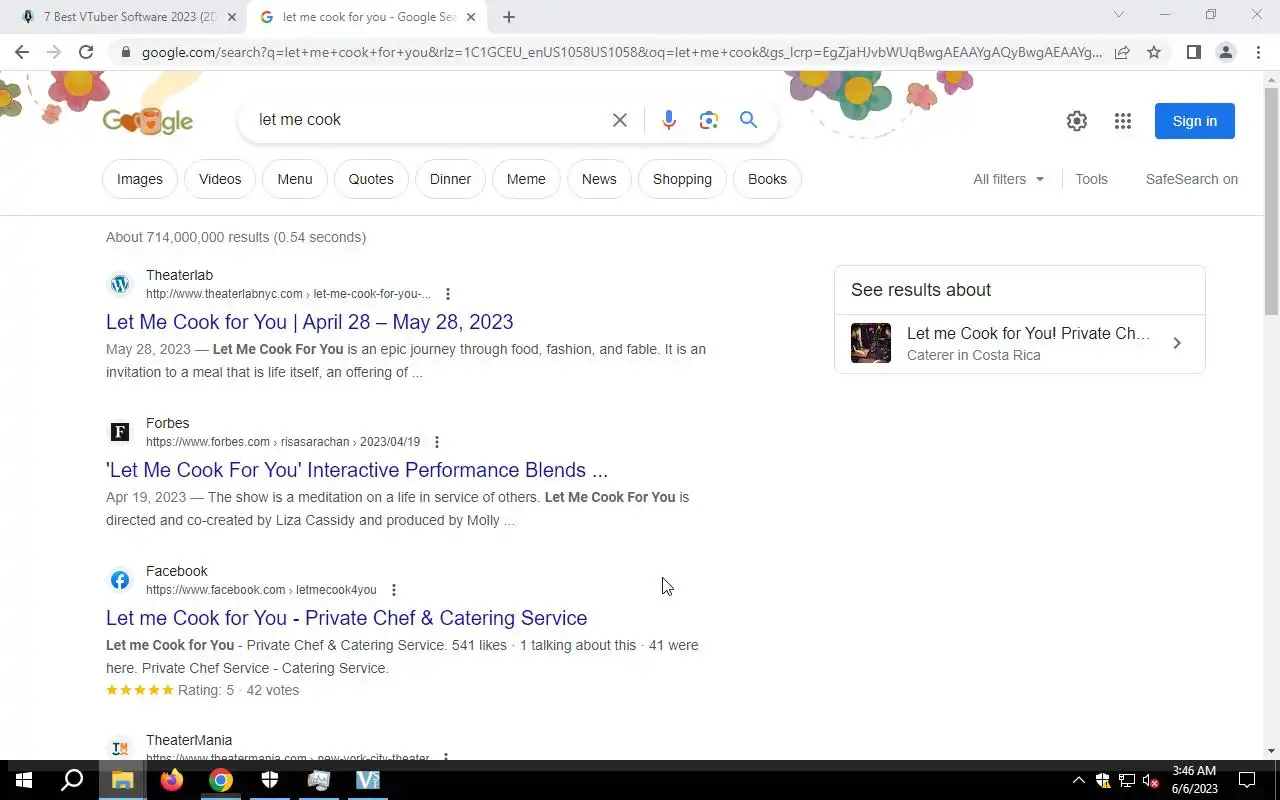Bookmark this page with star icon
This screenshot has height=800, width=1280.
[1154, 52]
